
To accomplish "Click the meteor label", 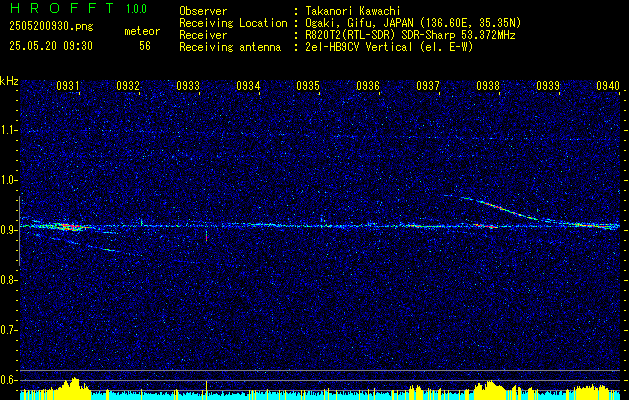I will pyautogui.click(x=142, y=31).
